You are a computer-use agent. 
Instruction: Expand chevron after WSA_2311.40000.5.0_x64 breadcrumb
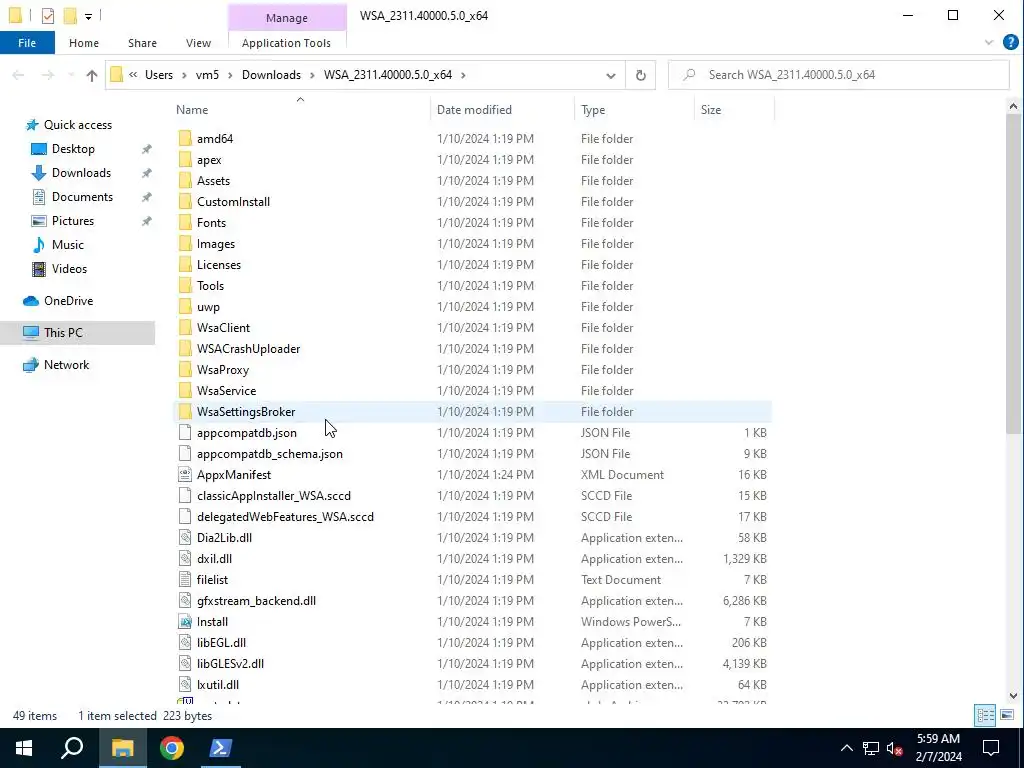pos(463,75)
